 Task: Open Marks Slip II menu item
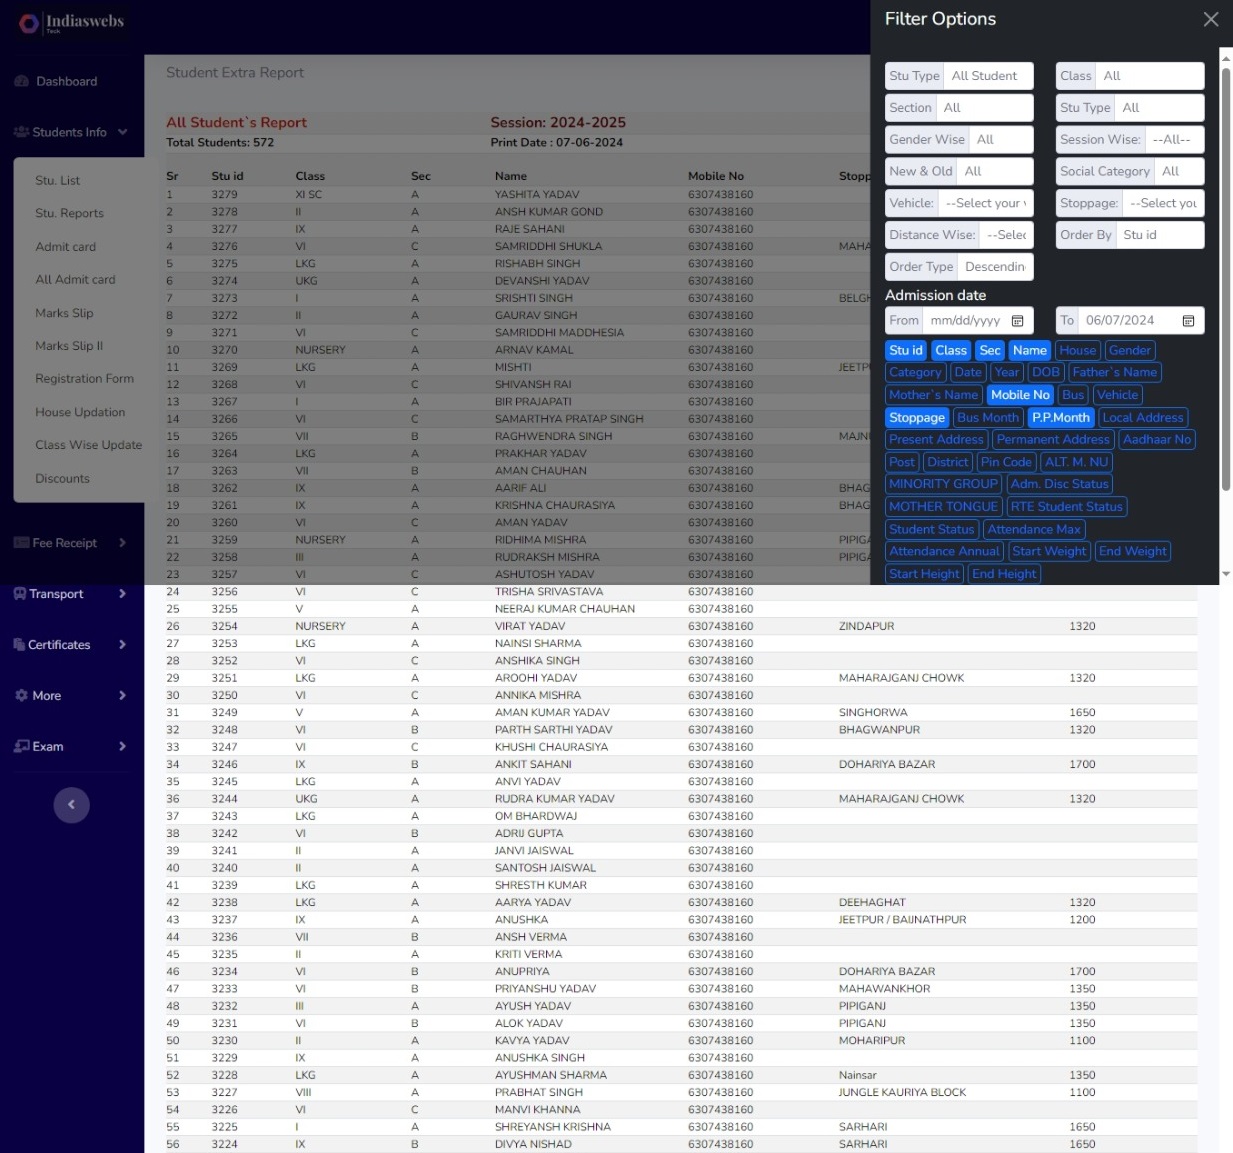(x=69, y=346)
